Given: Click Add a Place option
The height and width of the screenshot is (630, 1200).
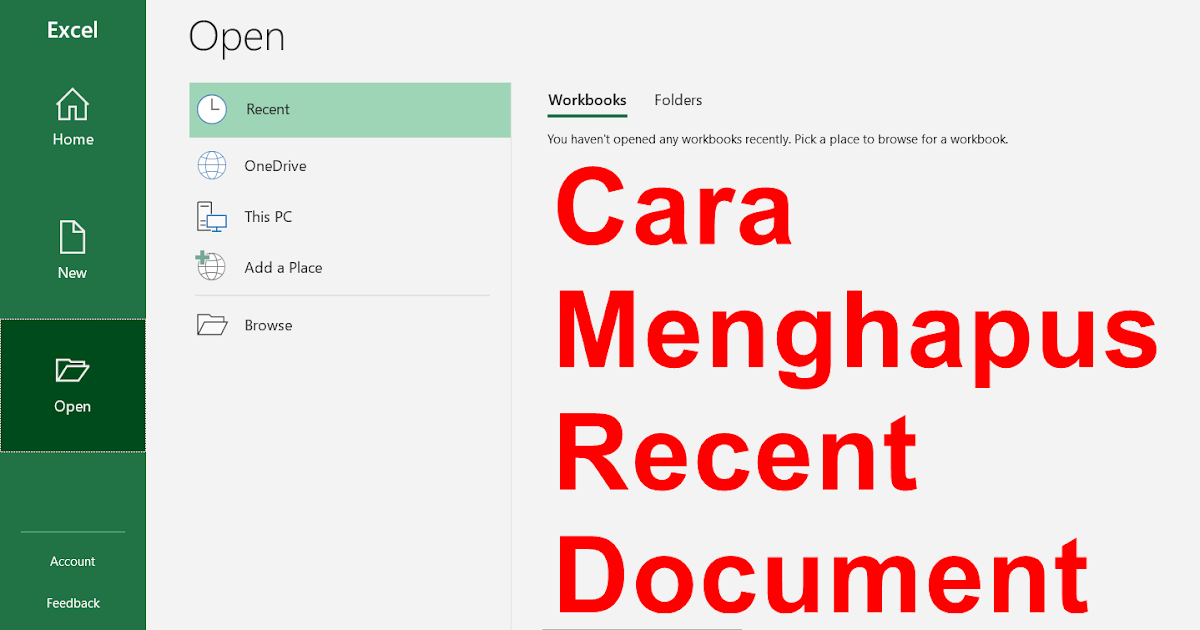Looking at the screenshot, I should pyautogui.click(x=282, y=267).
